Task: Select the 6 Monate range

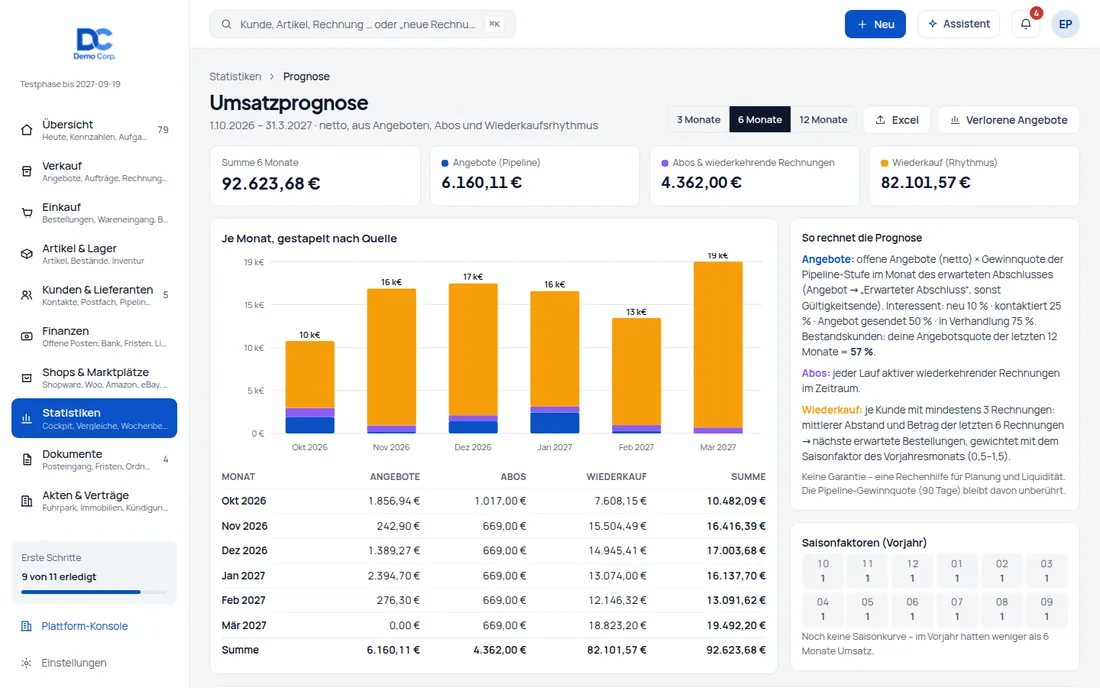Action: click(x=760, y=120)
